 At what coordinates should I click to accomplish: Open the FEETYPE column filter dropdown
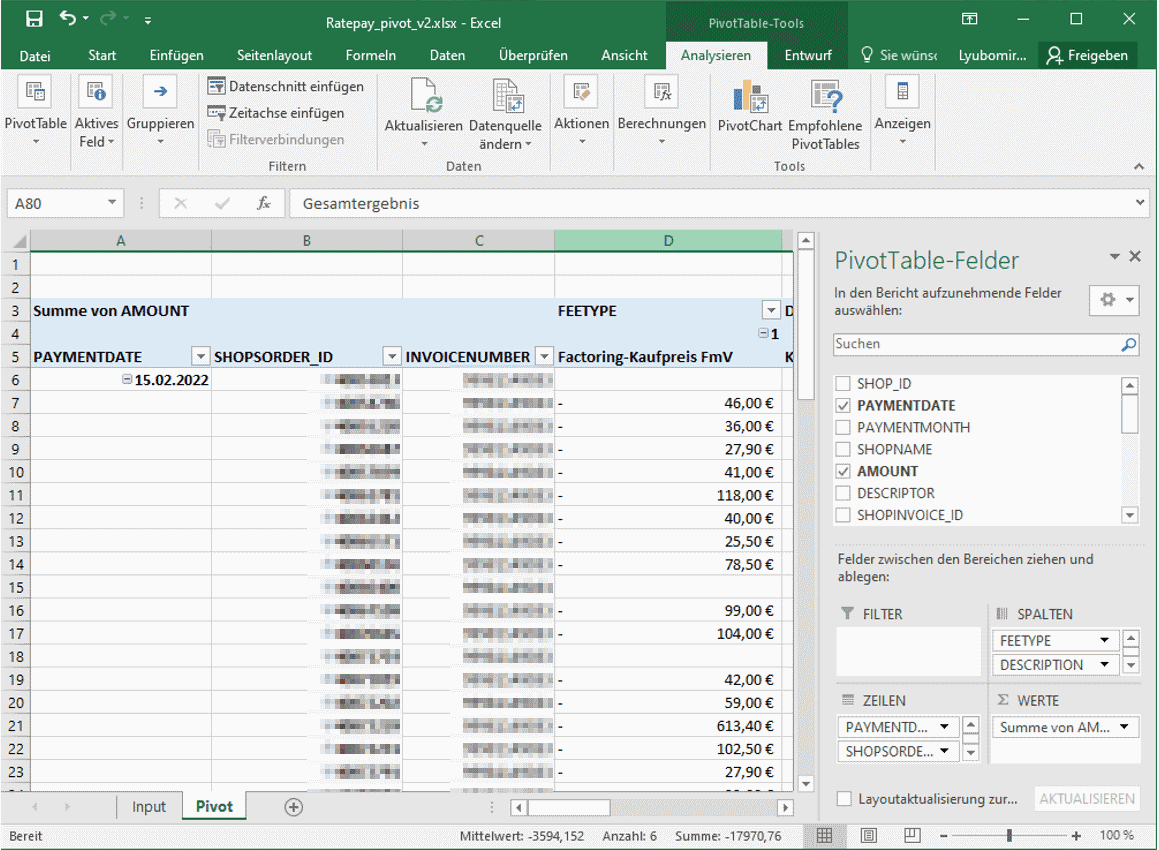point(771,311)
